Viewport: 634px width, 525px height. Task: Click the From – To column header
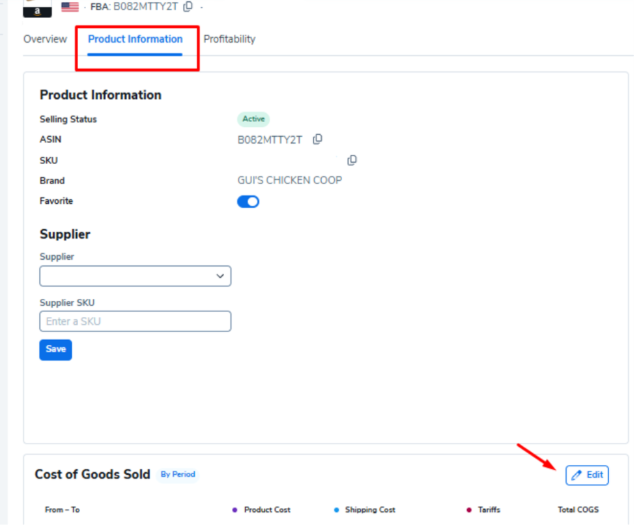(x=62, y=510)
